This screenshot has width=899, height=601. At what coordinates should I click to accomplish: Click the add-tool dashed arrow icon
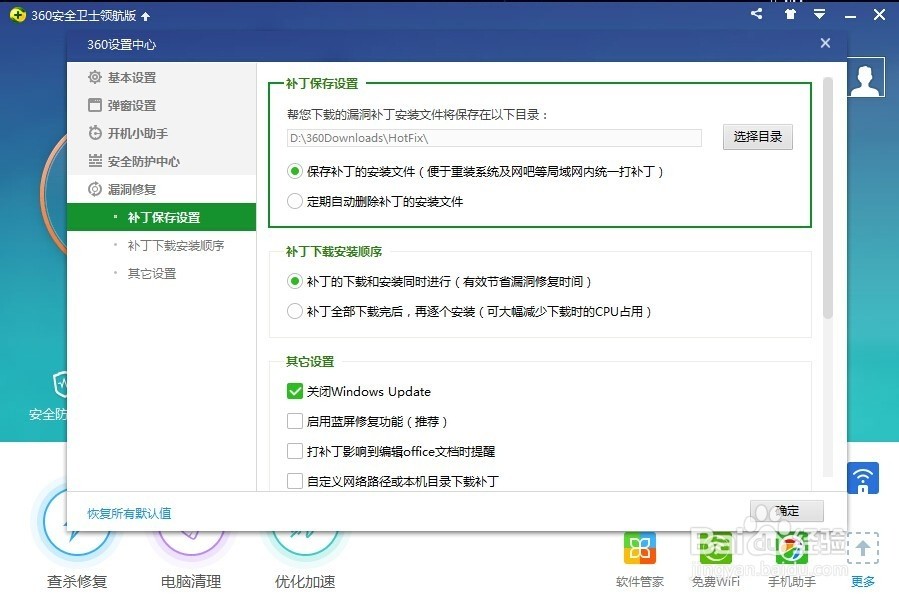[863, 549]
